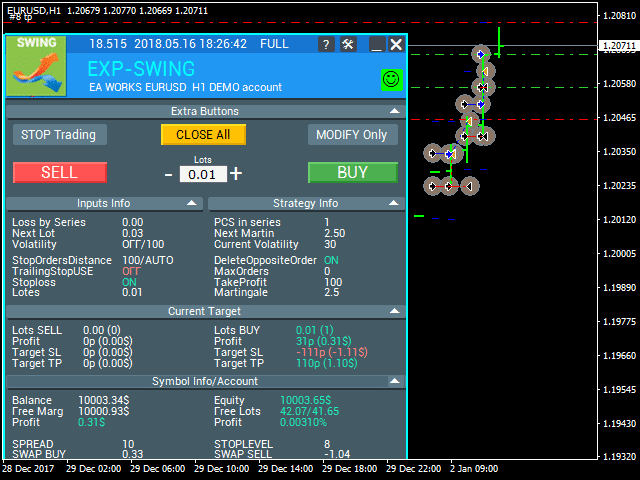Collapse the Extra Buttons section
This screenshot has width=640, height=480.
[x=395, y=111]
